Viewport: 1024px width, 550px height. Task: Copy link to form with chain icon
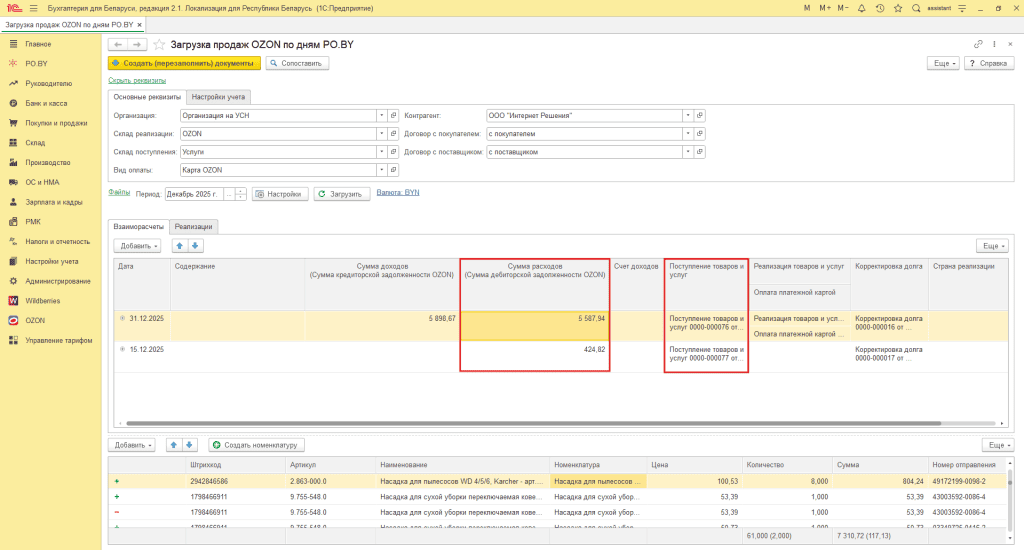(978, 44)
